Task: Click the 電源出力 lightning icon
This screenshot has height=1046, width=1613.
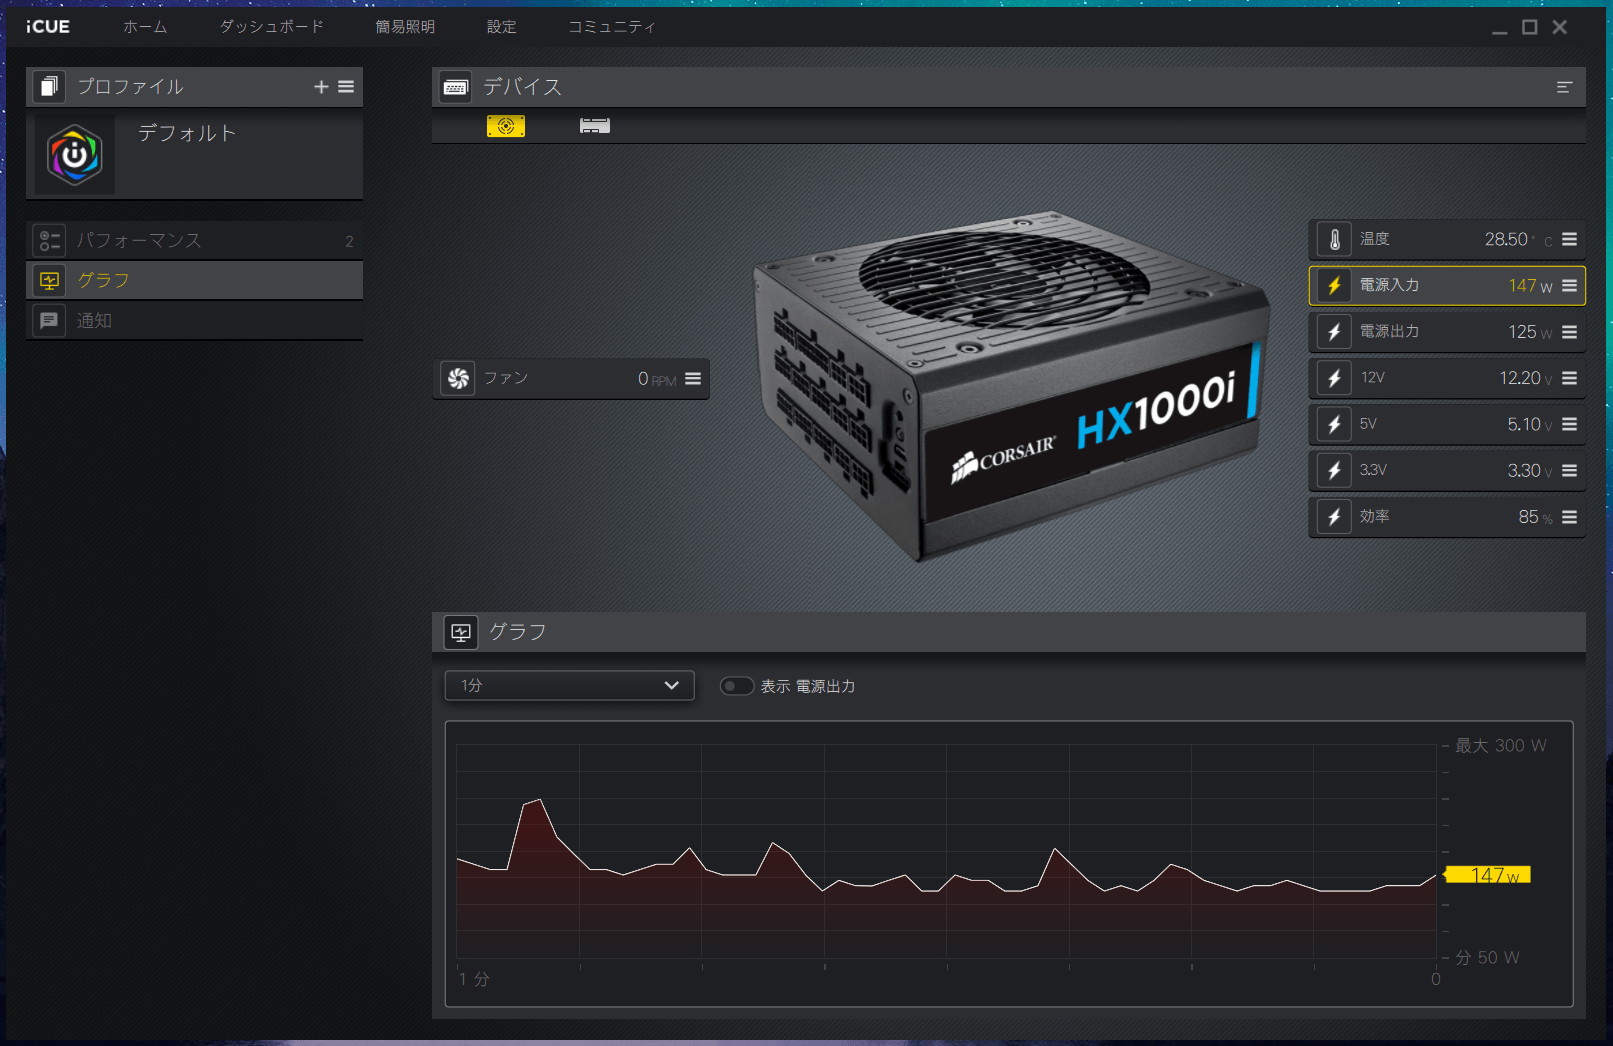Action: tap(1334, 332)
